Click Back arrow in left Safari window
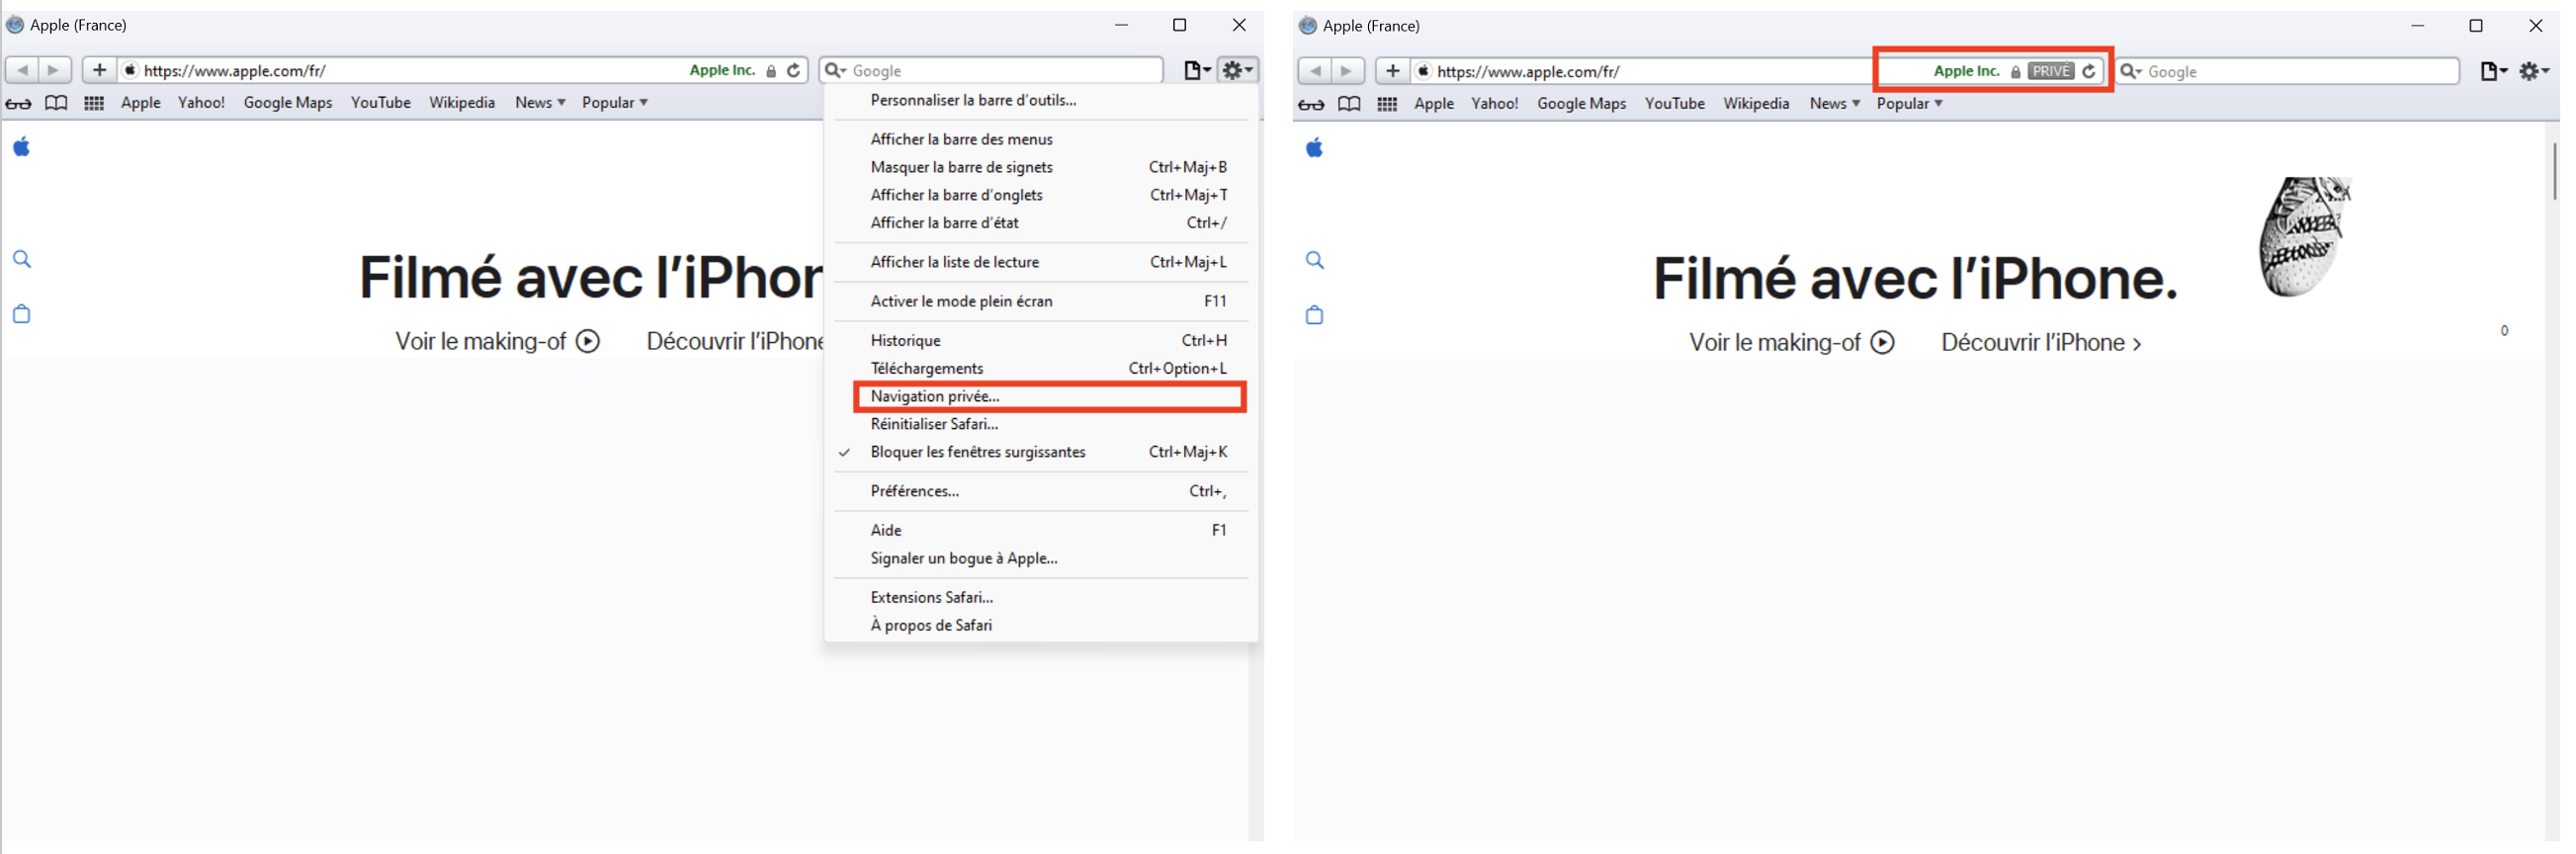The image size is (2576, 854). (x=22, y=70)
